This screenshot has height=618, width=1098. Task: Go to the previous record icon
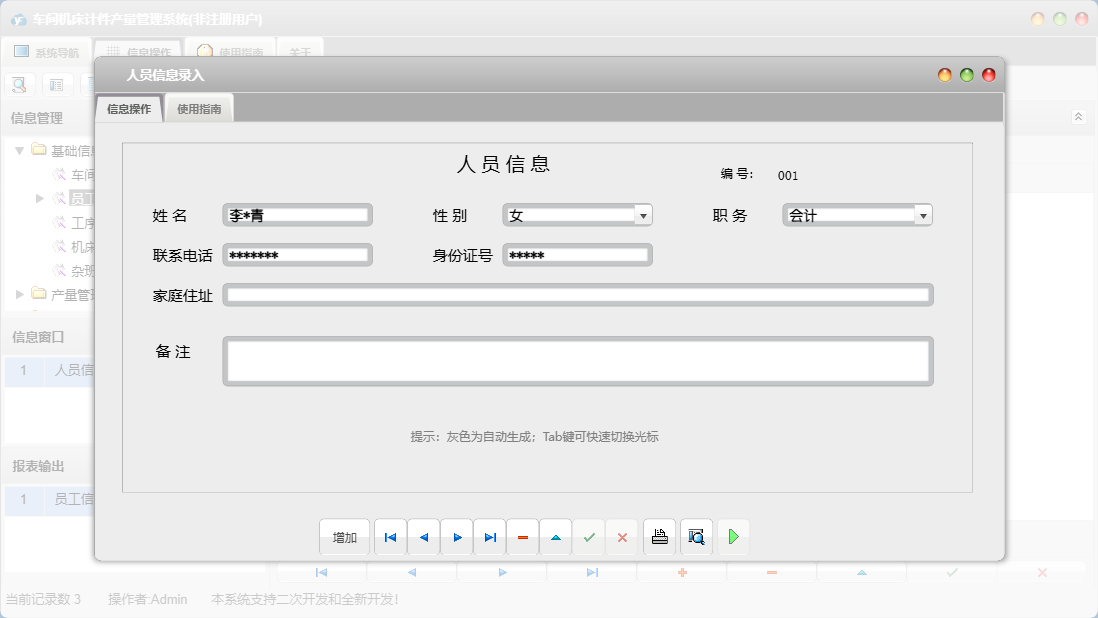(423, 537)
